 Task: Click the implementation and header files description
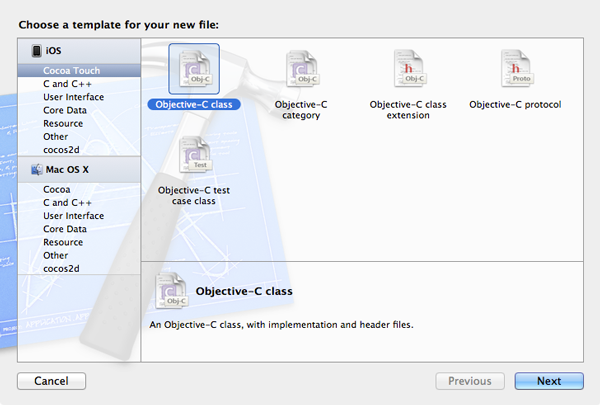pyautogui.click(x=282, y=325)
